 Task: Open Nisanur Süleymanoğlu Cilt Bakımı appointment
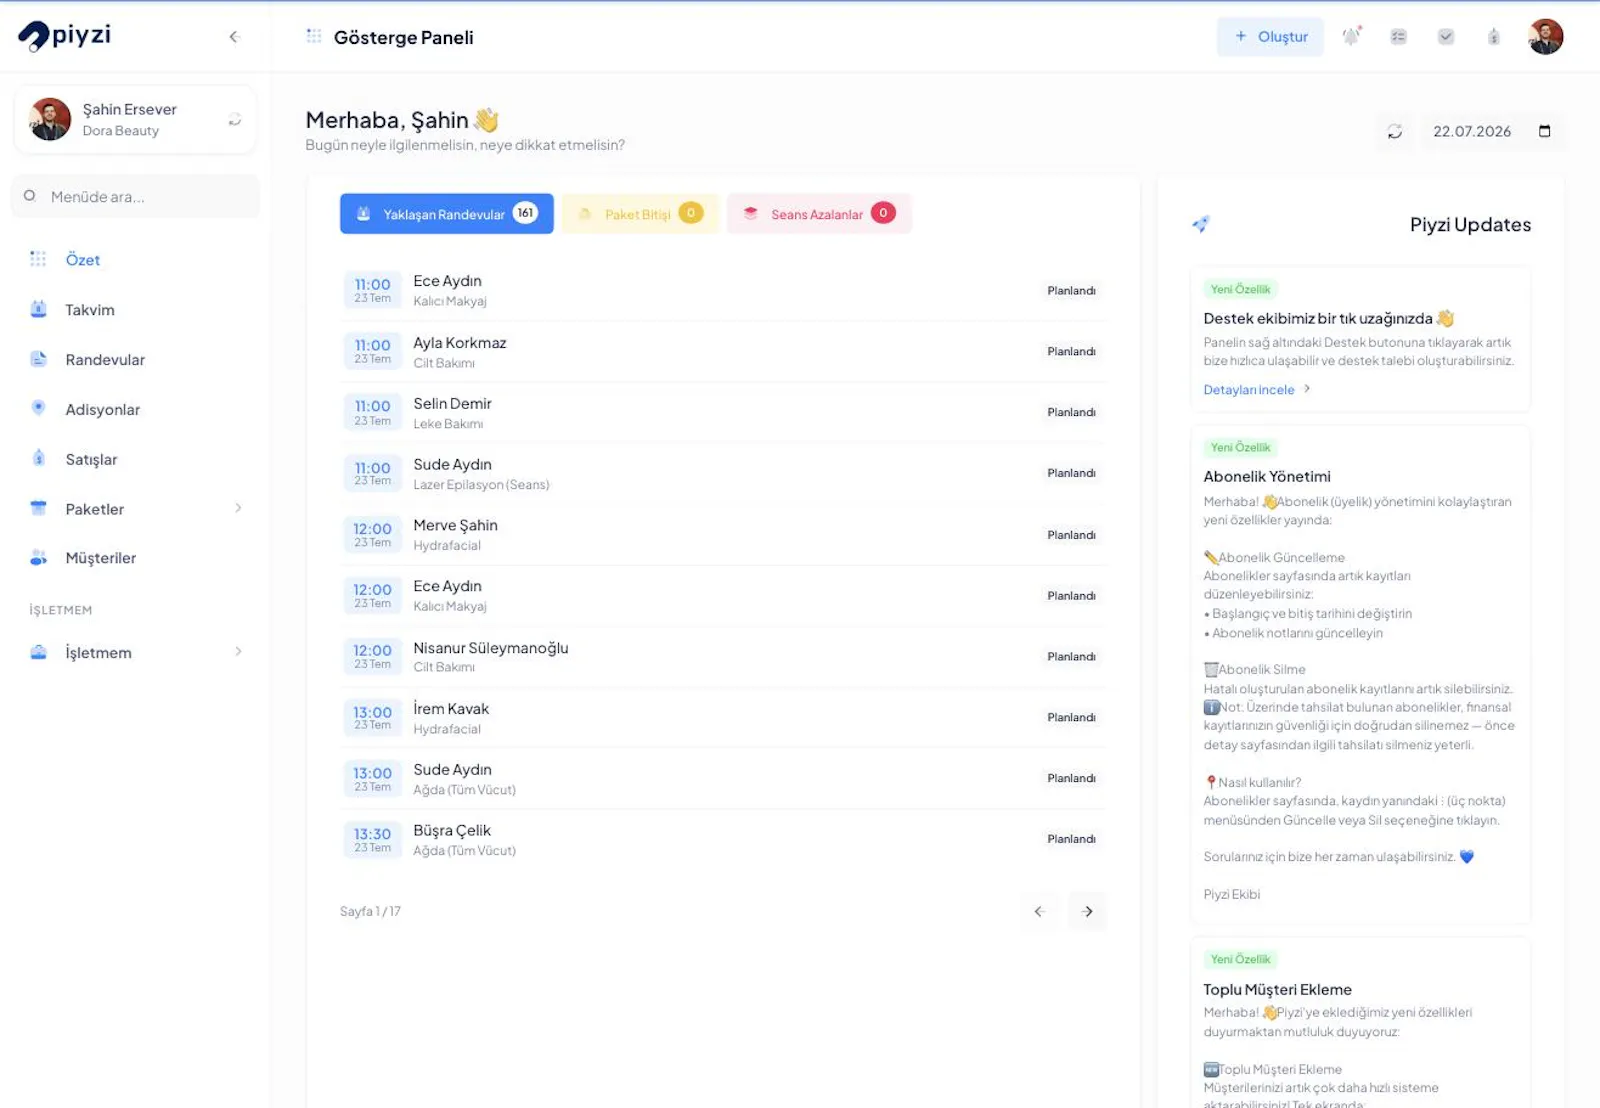723,657
